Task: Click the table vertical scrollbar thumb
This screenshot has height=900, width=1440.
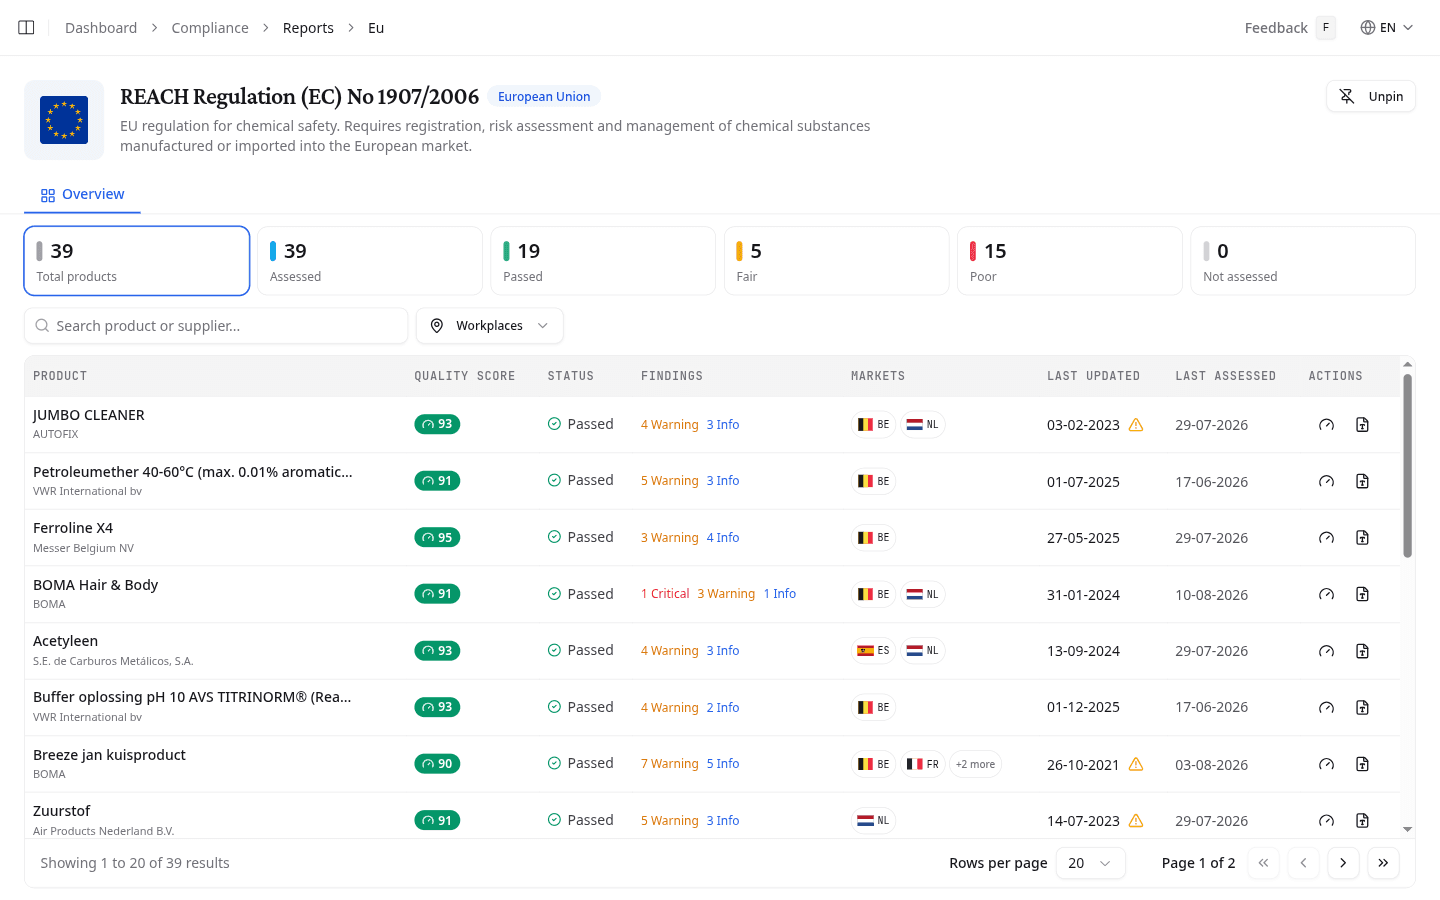Action: (1407, 465)
